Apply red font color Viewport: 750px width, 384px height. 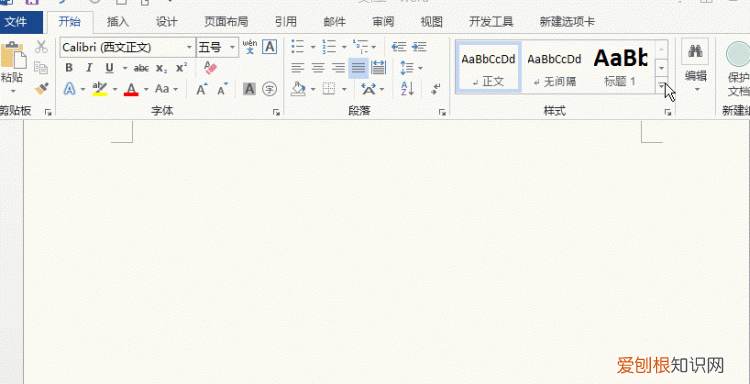pos(131,89)
